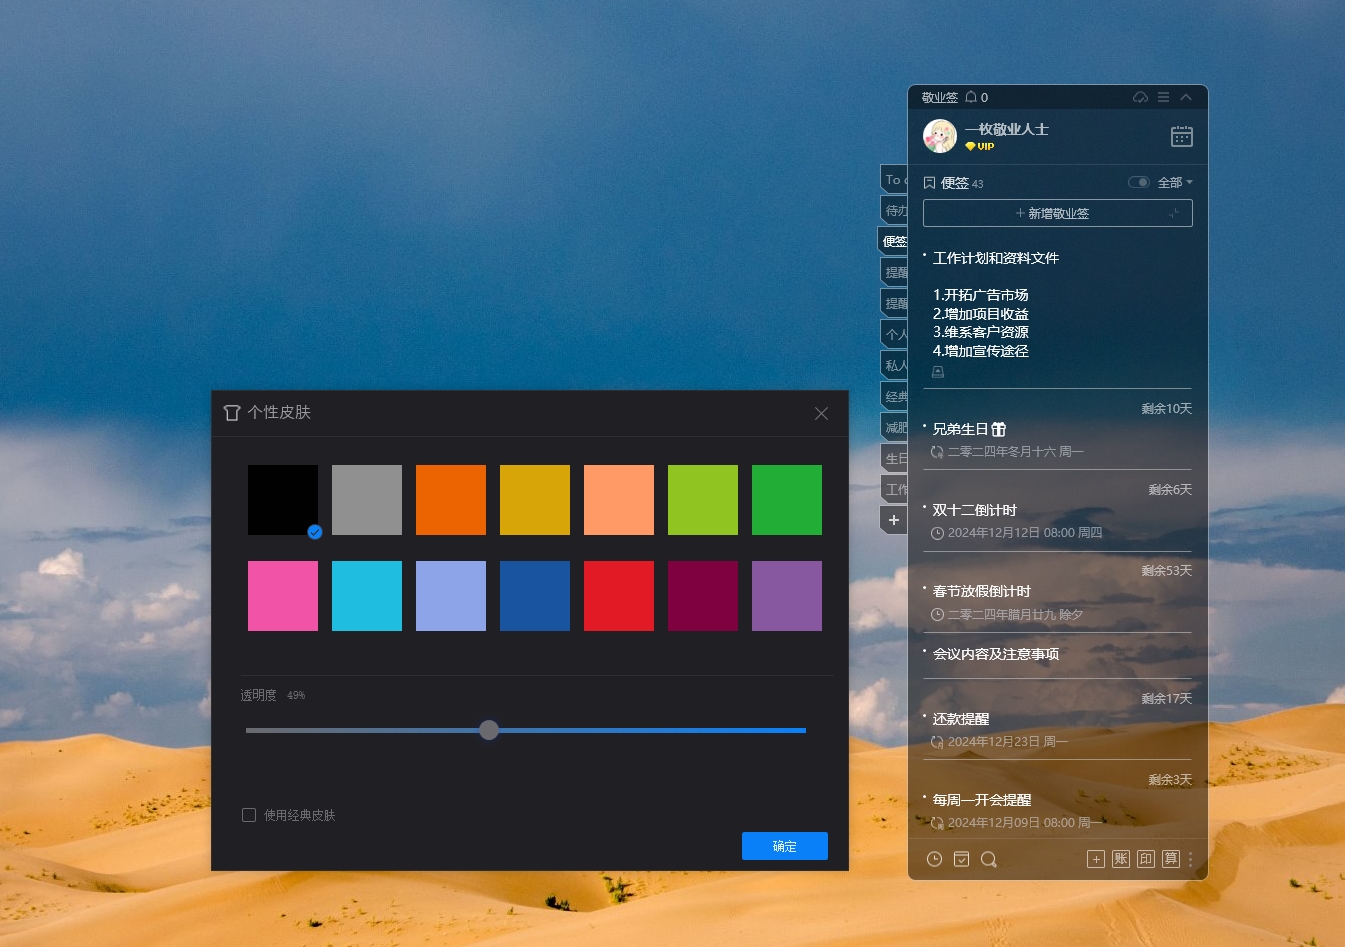
Task: Click the repeat icon under 还款提醒
Action: pos(937,742)
